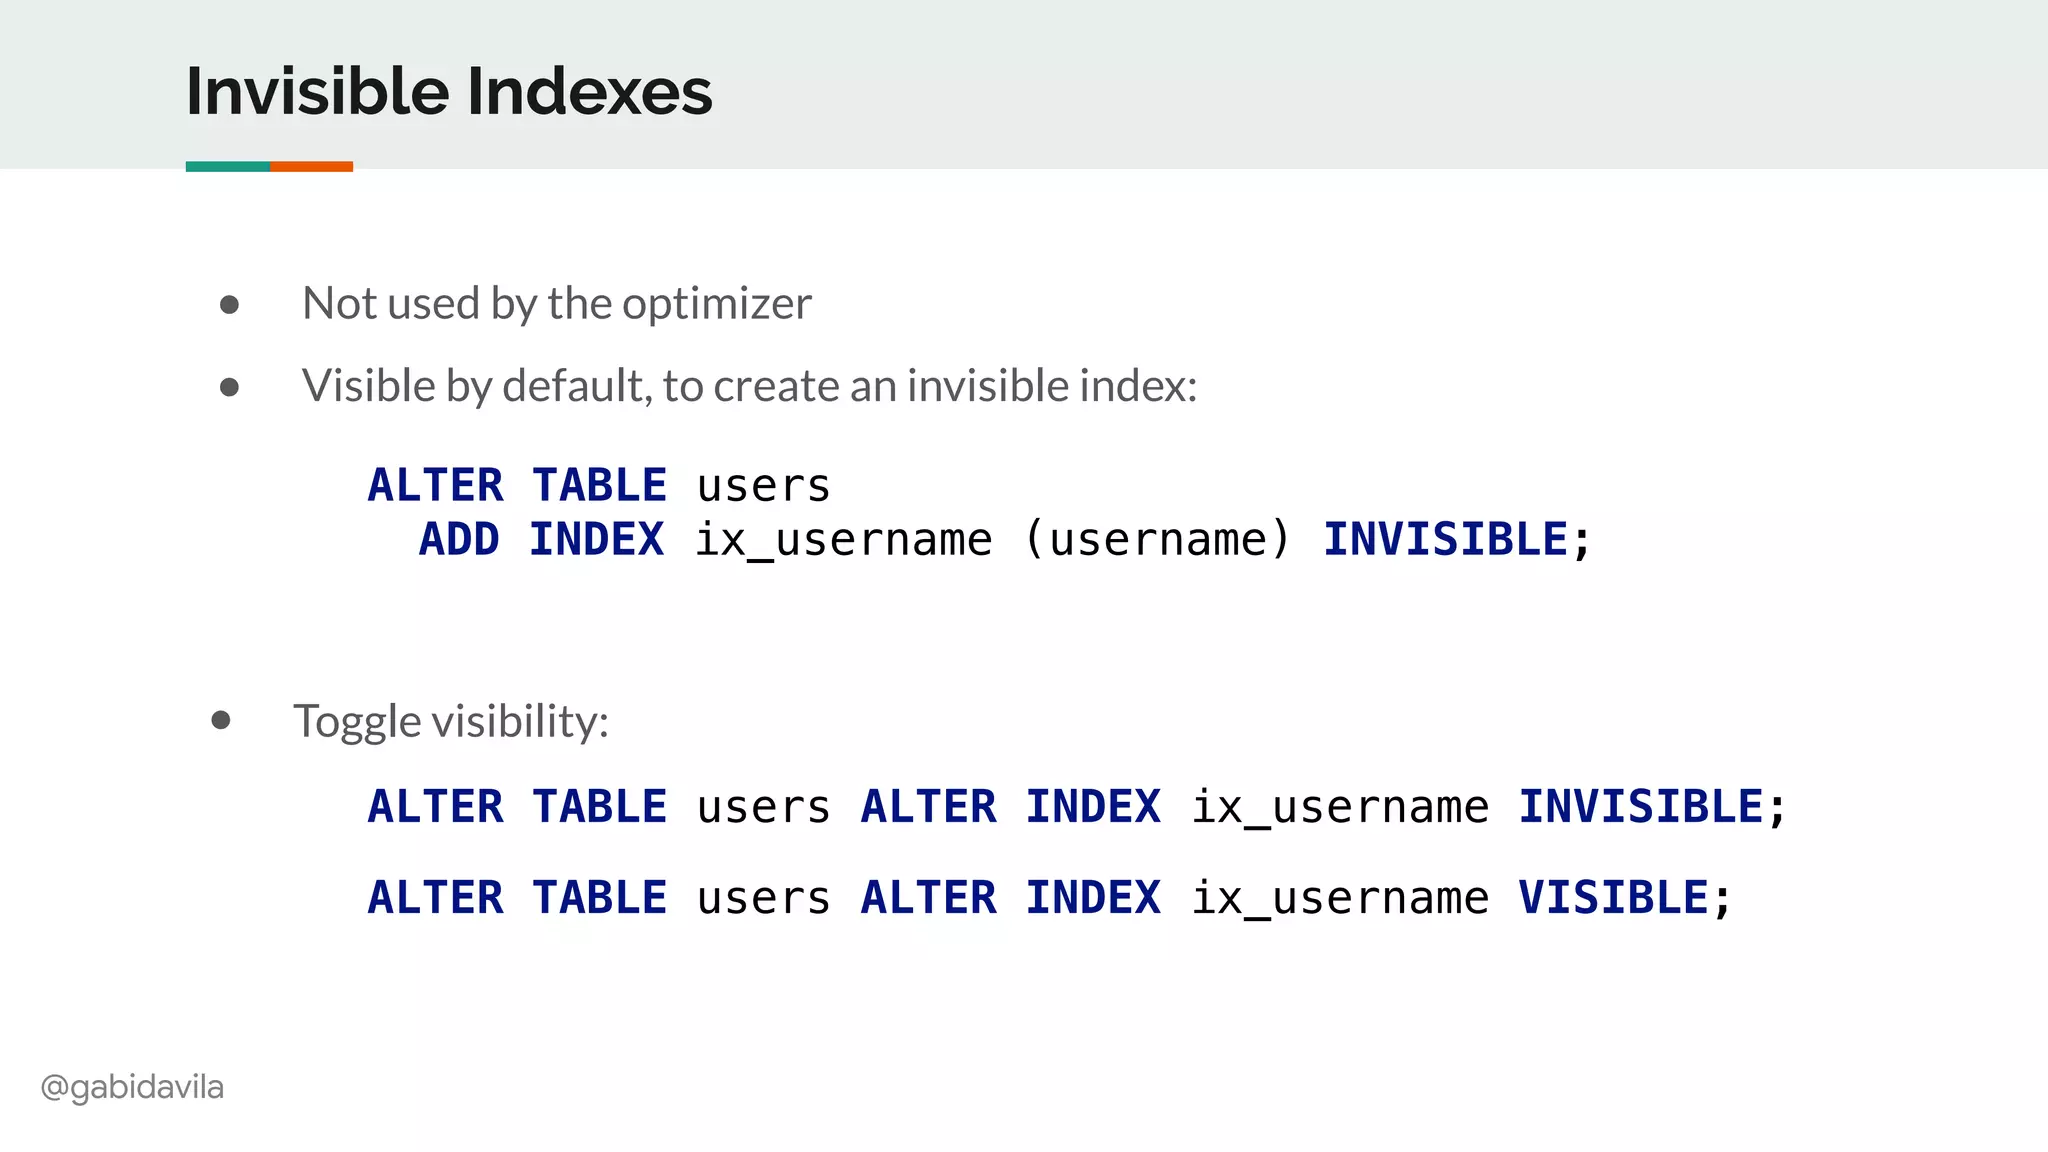Click 'ix_username' in the VISIBLE statement

tap(1339, 897)
